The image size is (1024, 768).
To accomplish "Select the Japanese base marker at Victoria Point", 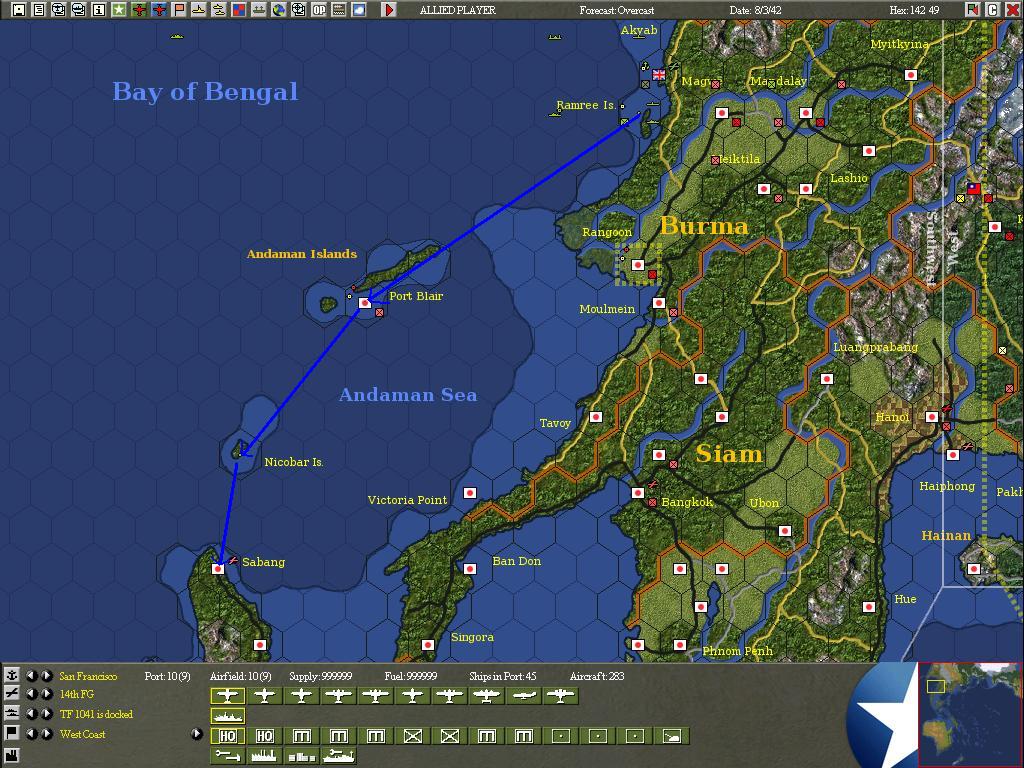I will click(470, 492).
